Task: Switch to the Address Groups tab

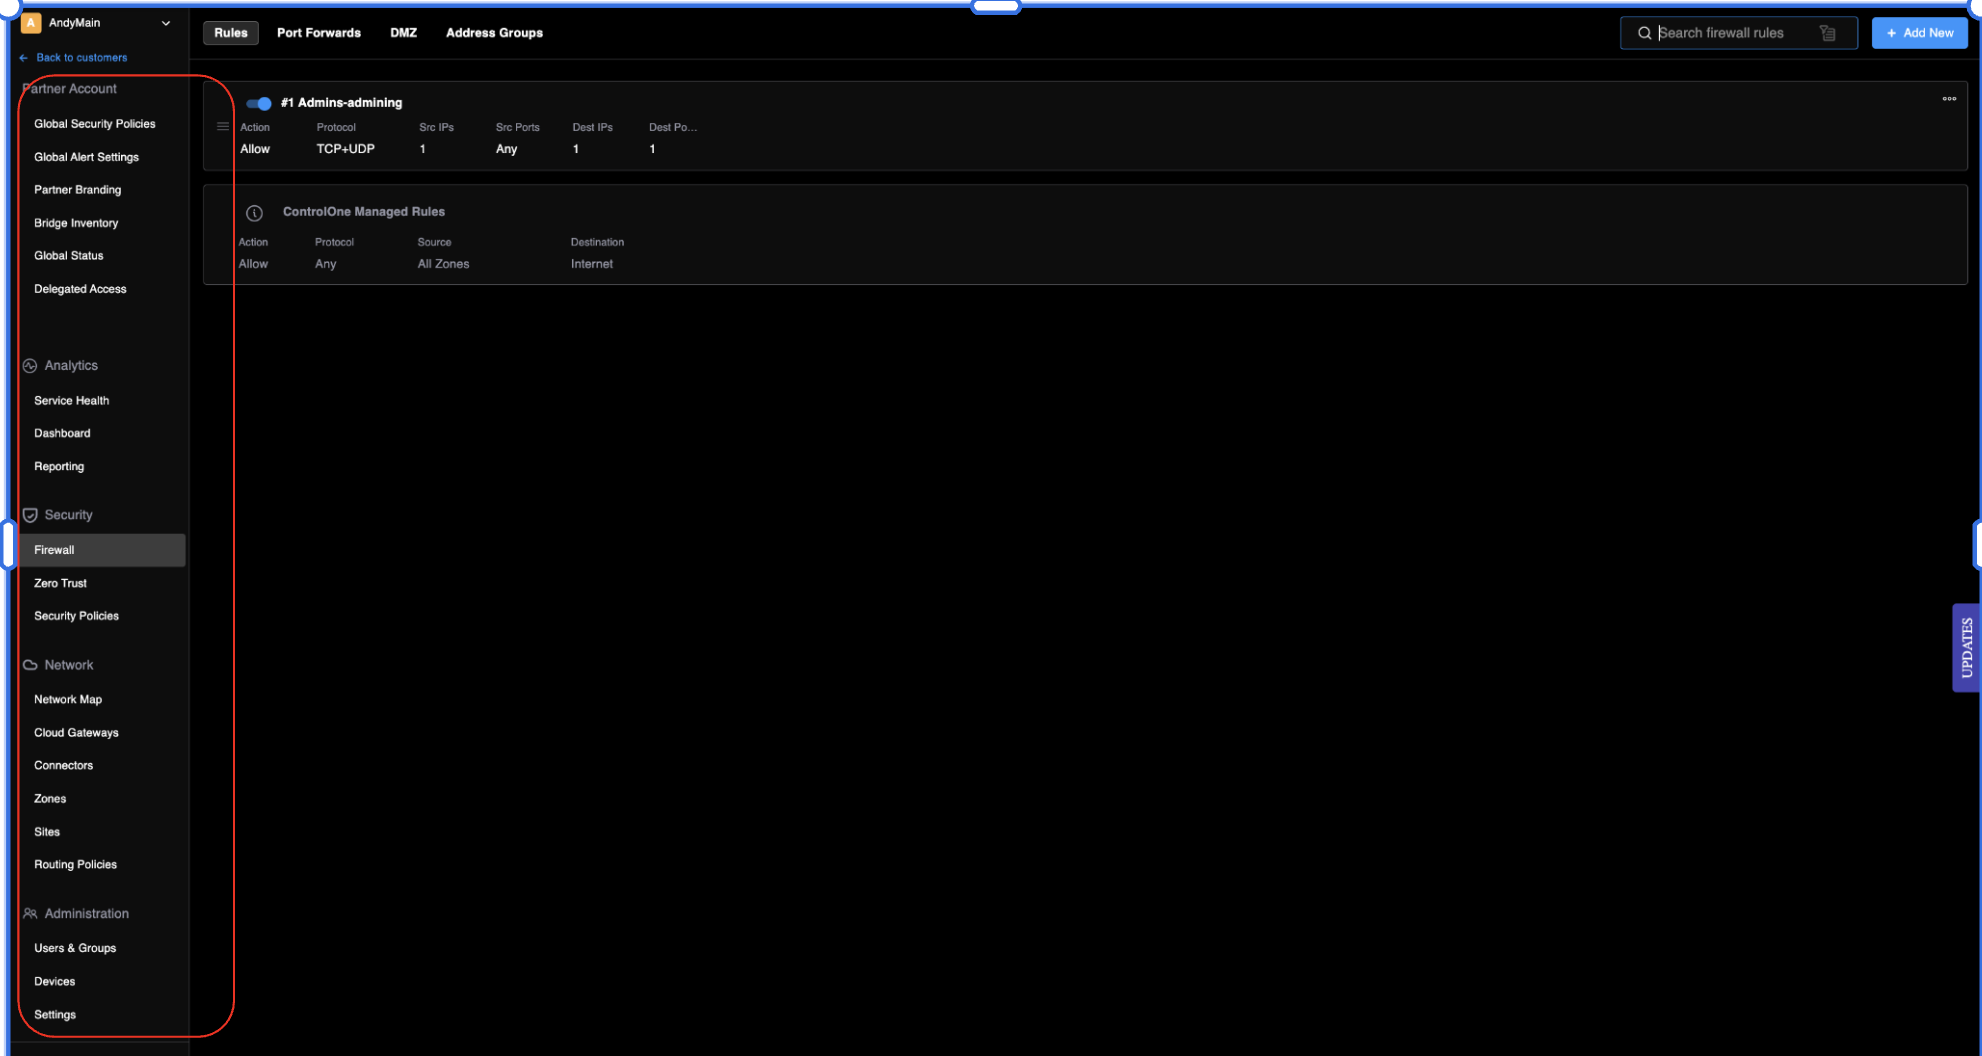Action: tap(494, 32)
